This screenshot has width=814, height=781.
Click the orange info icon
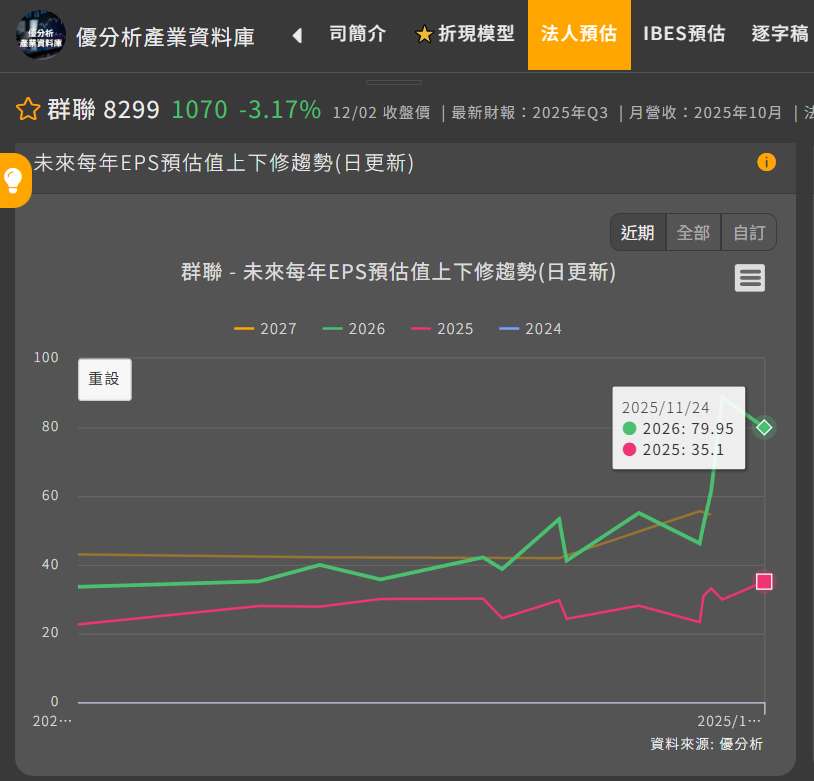point(766,162)
